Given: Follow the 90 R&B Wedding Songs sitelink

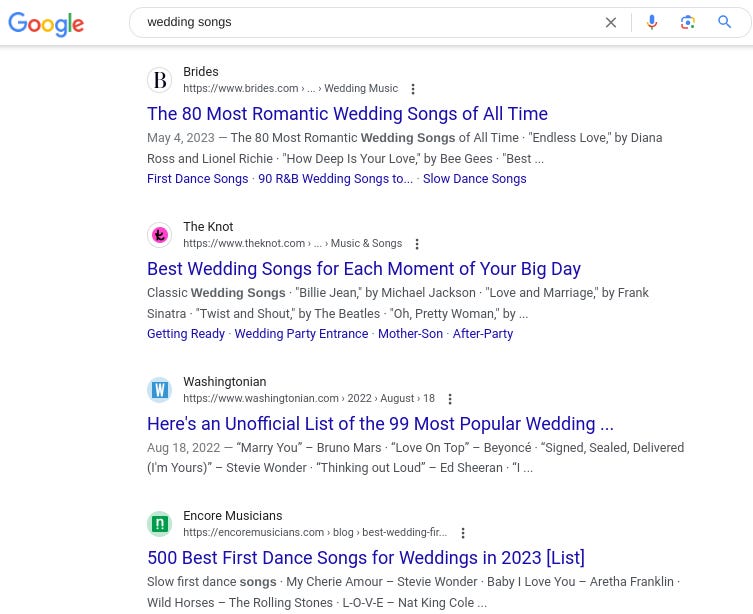Looking at the screenshot, I should (335, 179).
